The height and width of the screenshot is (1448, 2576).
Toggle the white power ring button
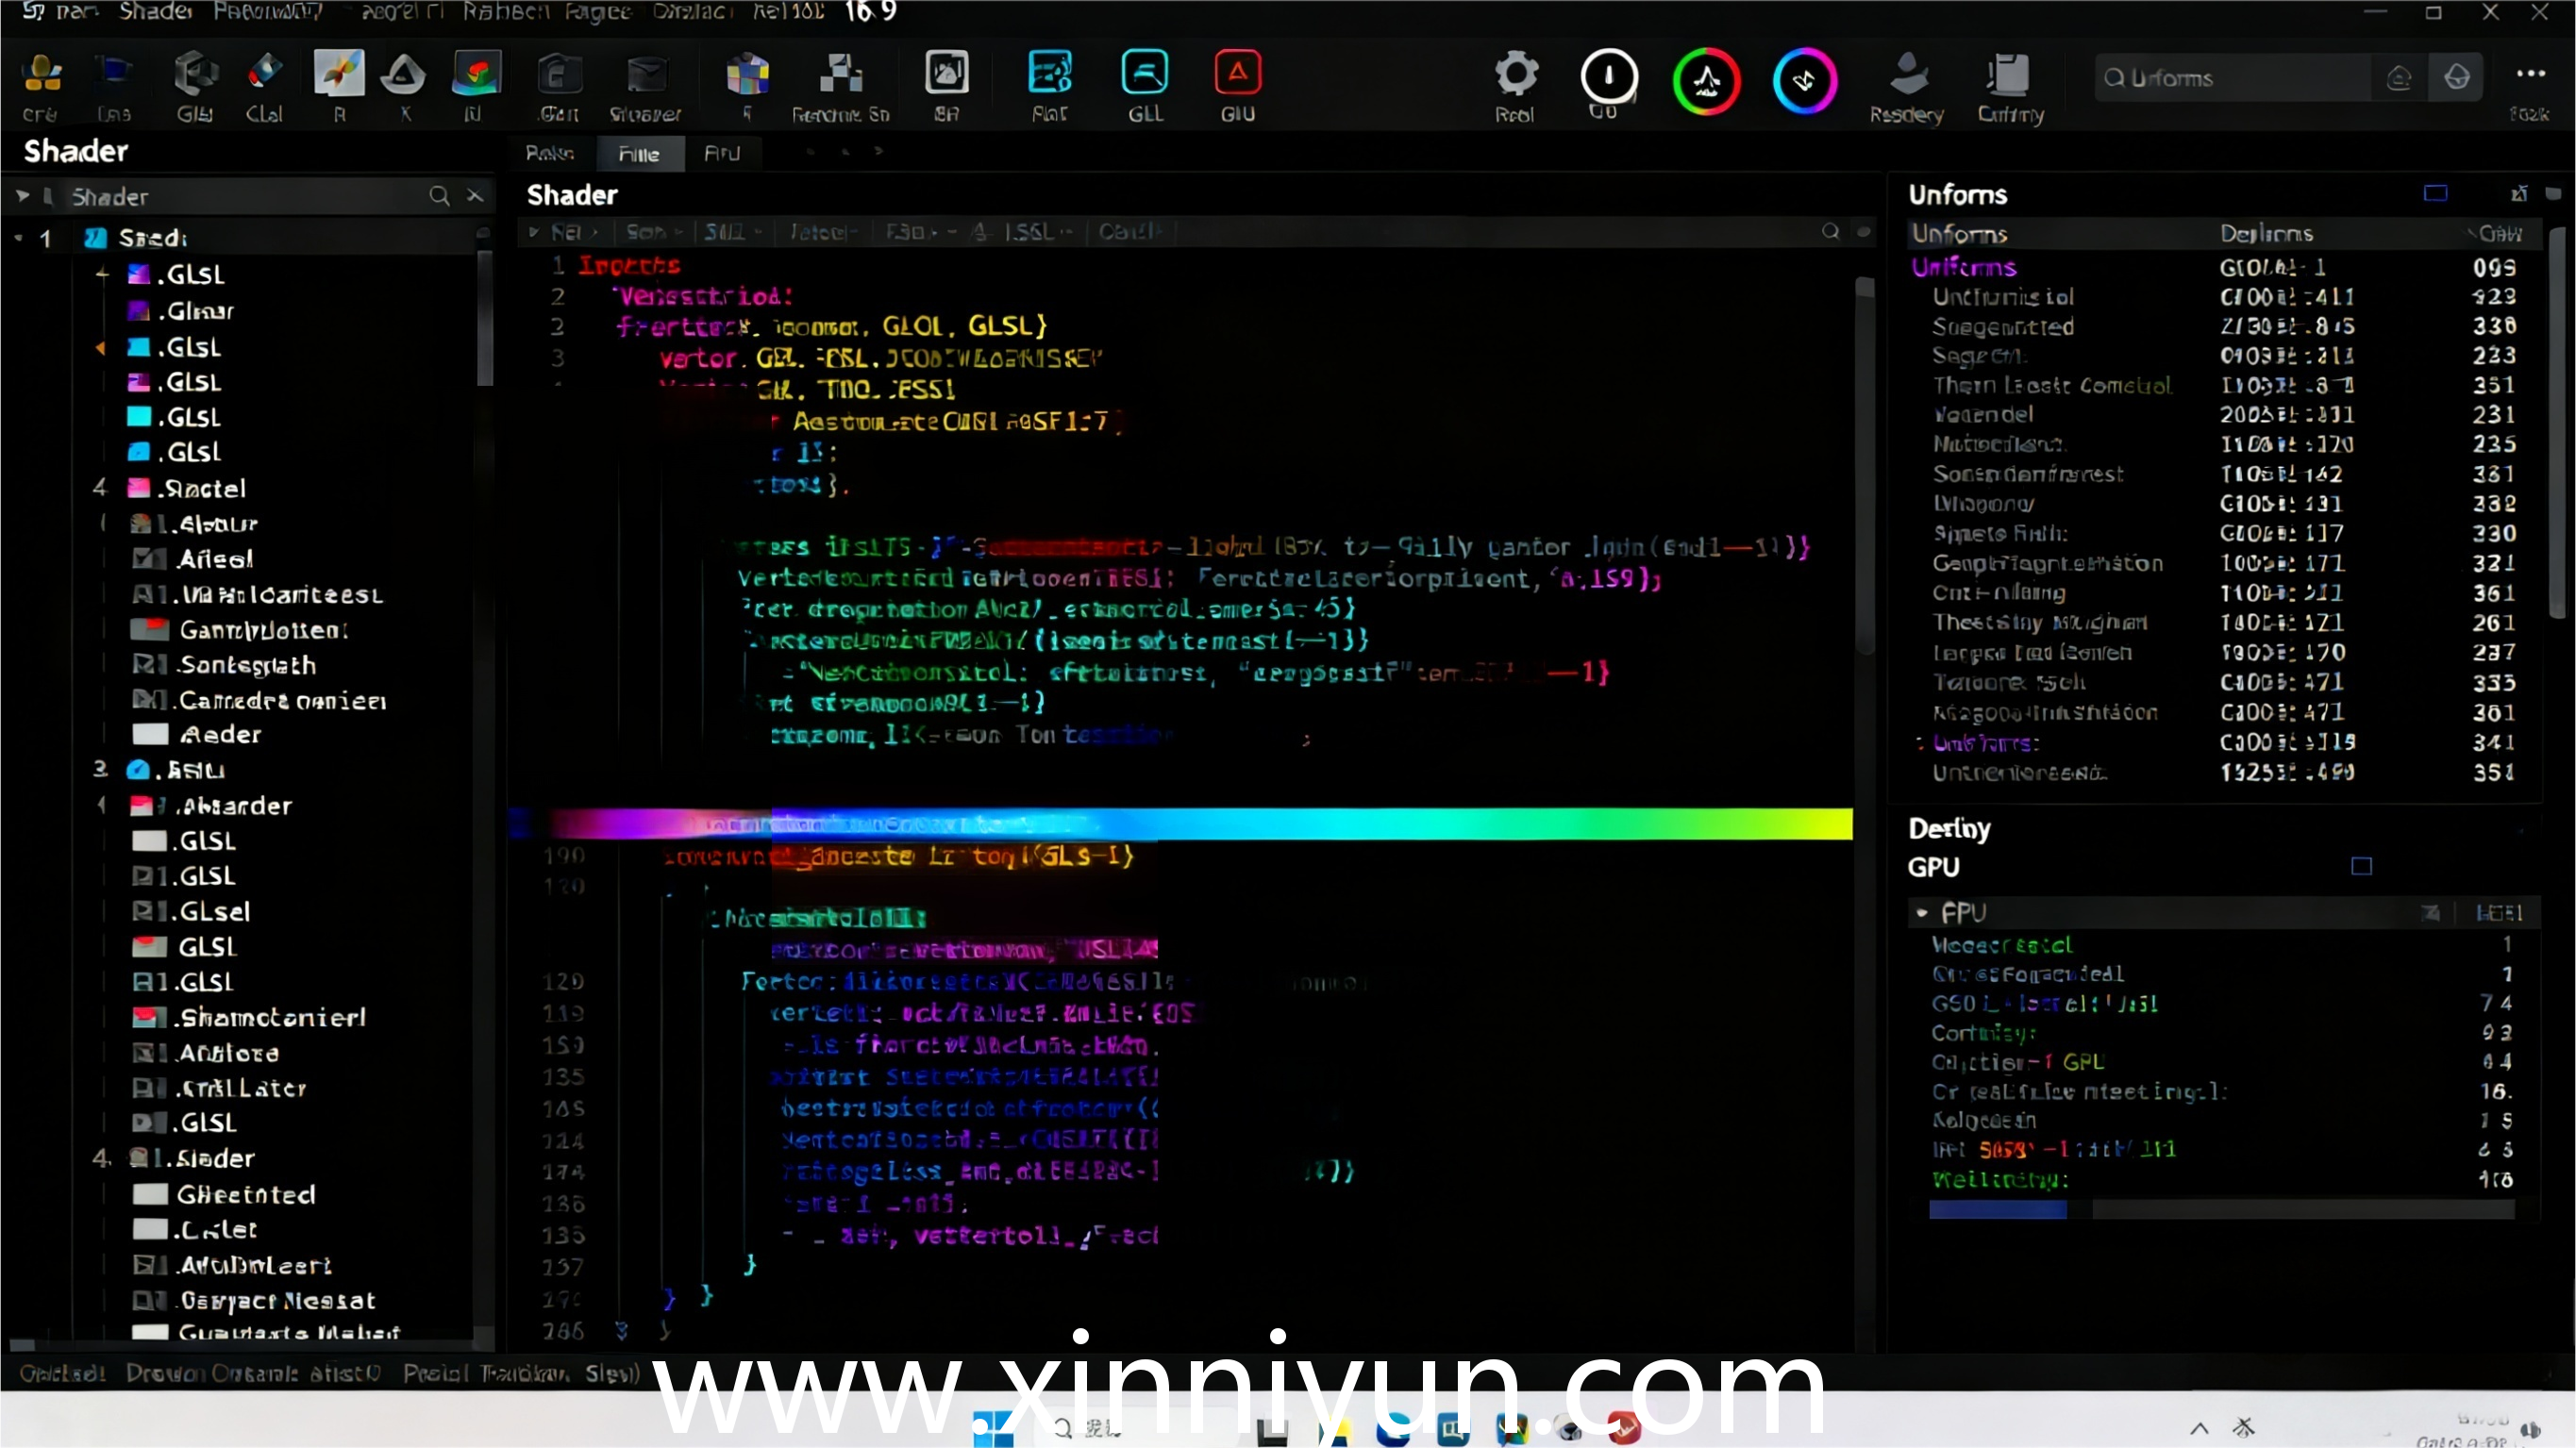[1608, 76]
